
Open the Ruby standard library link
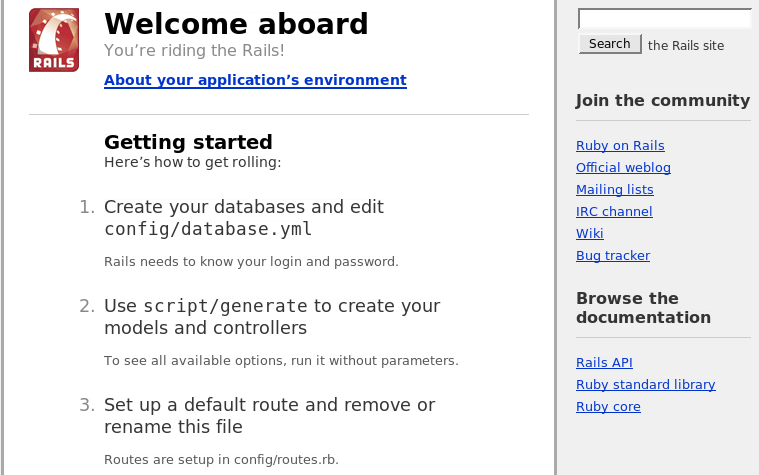(x=646, y=384)
